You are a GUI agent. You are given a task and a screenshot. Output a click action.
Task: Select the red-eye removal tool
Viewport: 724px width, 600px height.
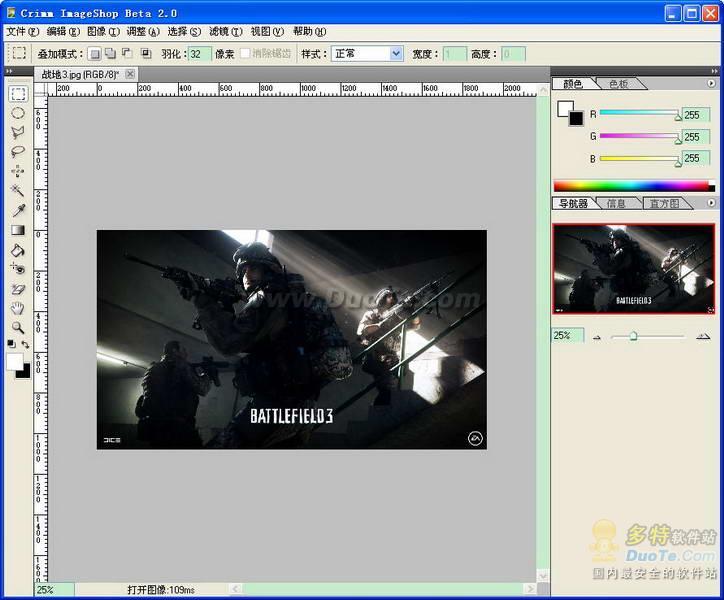18,269
